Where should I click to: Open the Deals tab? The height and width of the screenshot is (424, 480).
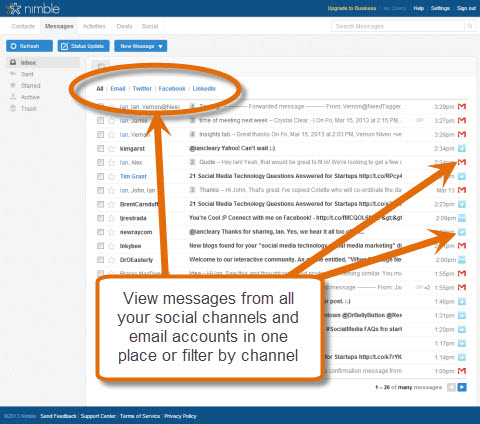(124, 26)
